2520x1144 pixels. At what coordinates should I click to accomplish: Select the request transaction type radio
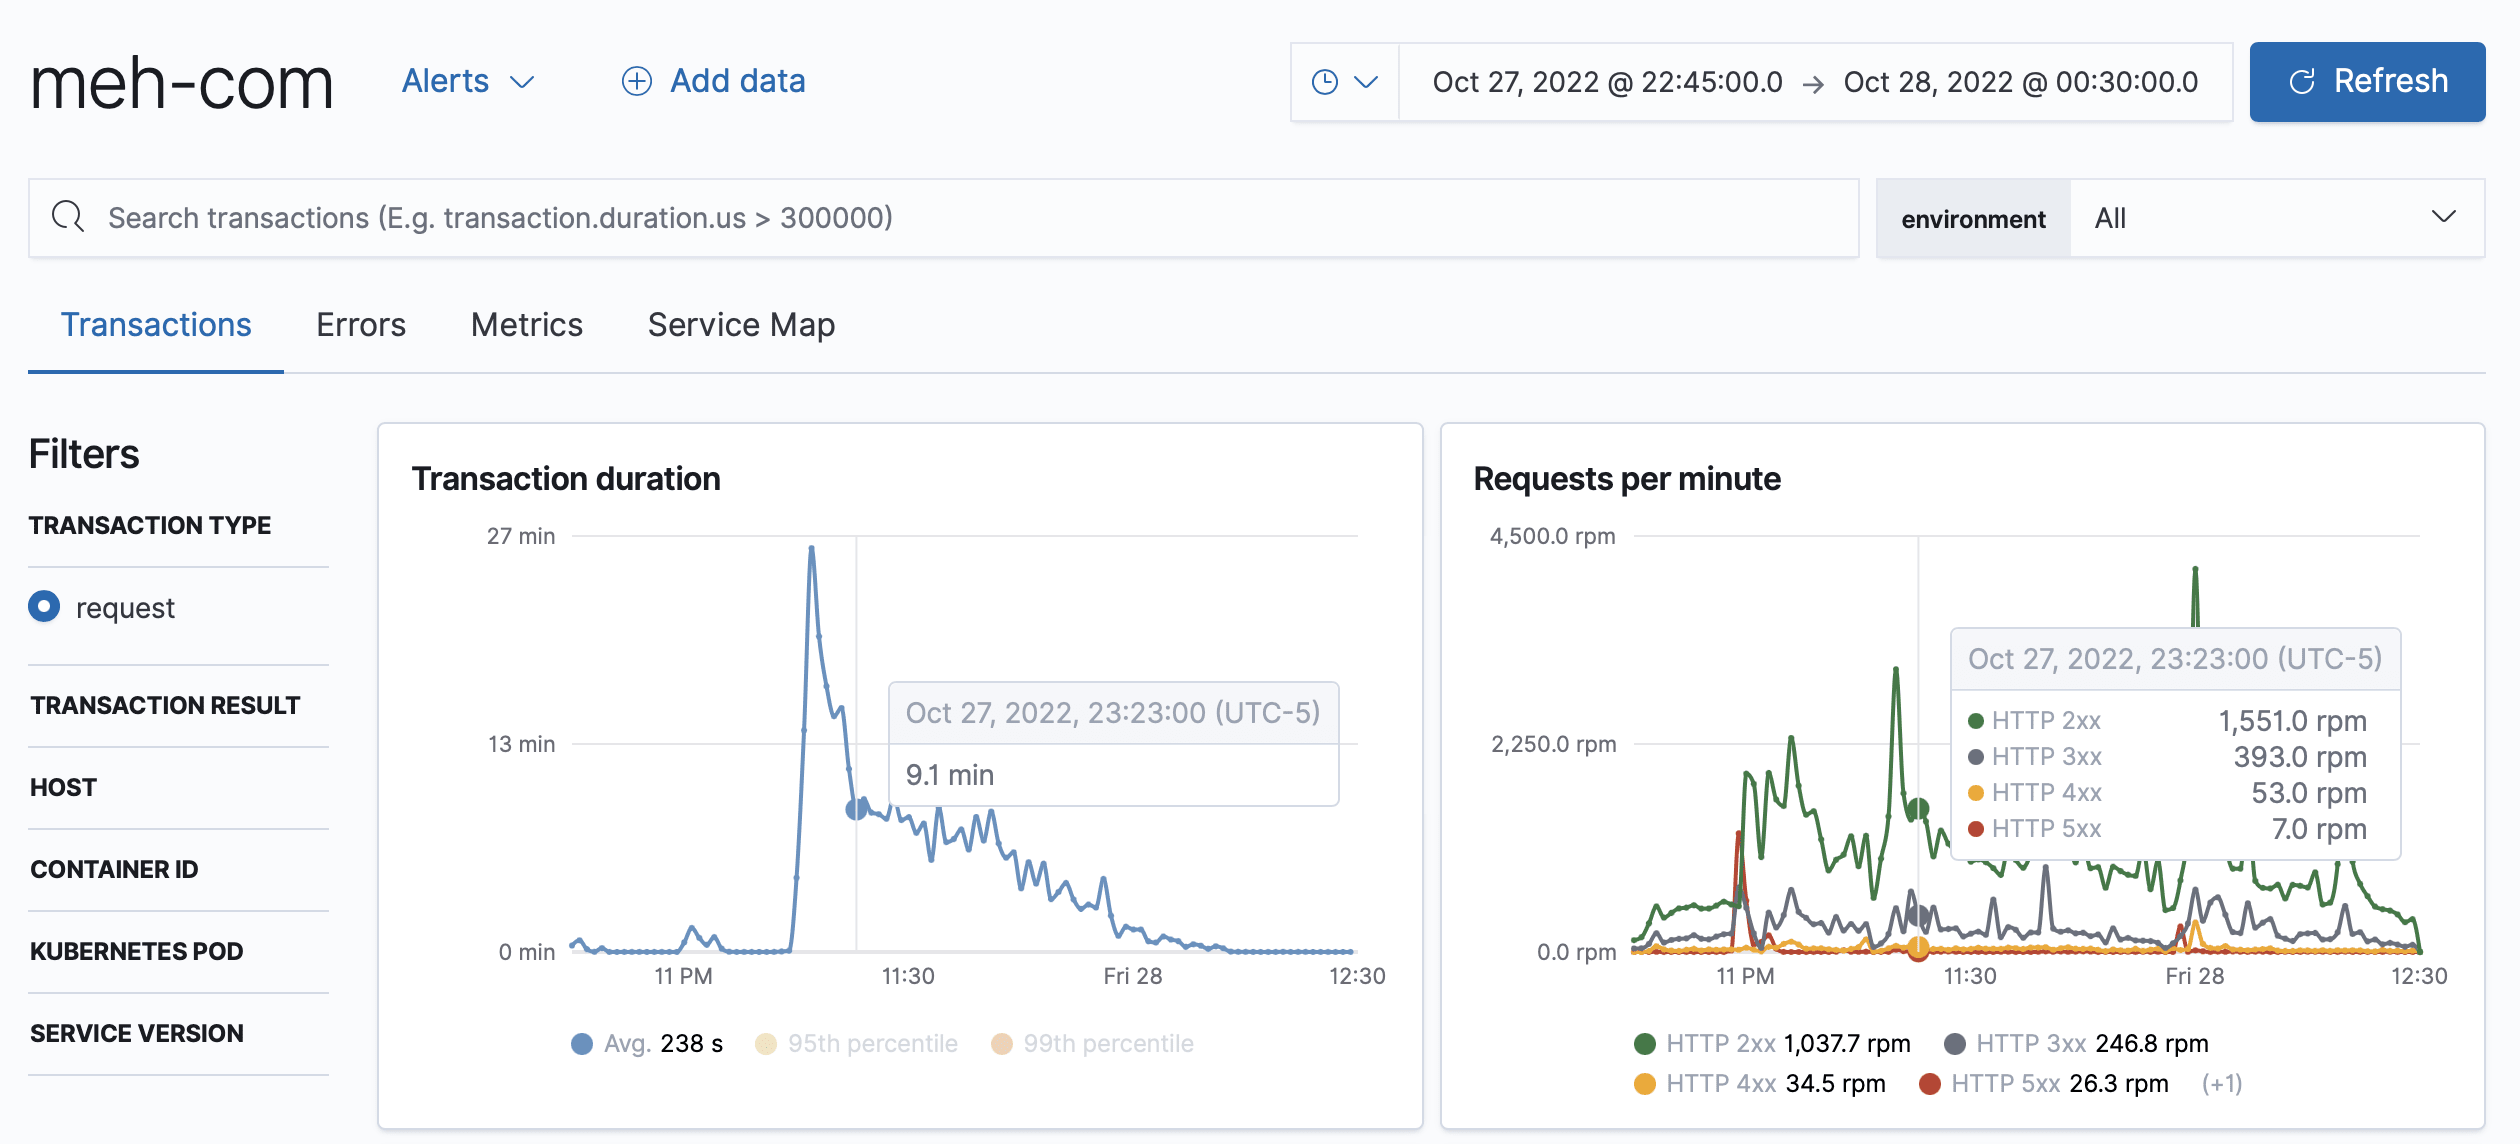tap(43, 606)
